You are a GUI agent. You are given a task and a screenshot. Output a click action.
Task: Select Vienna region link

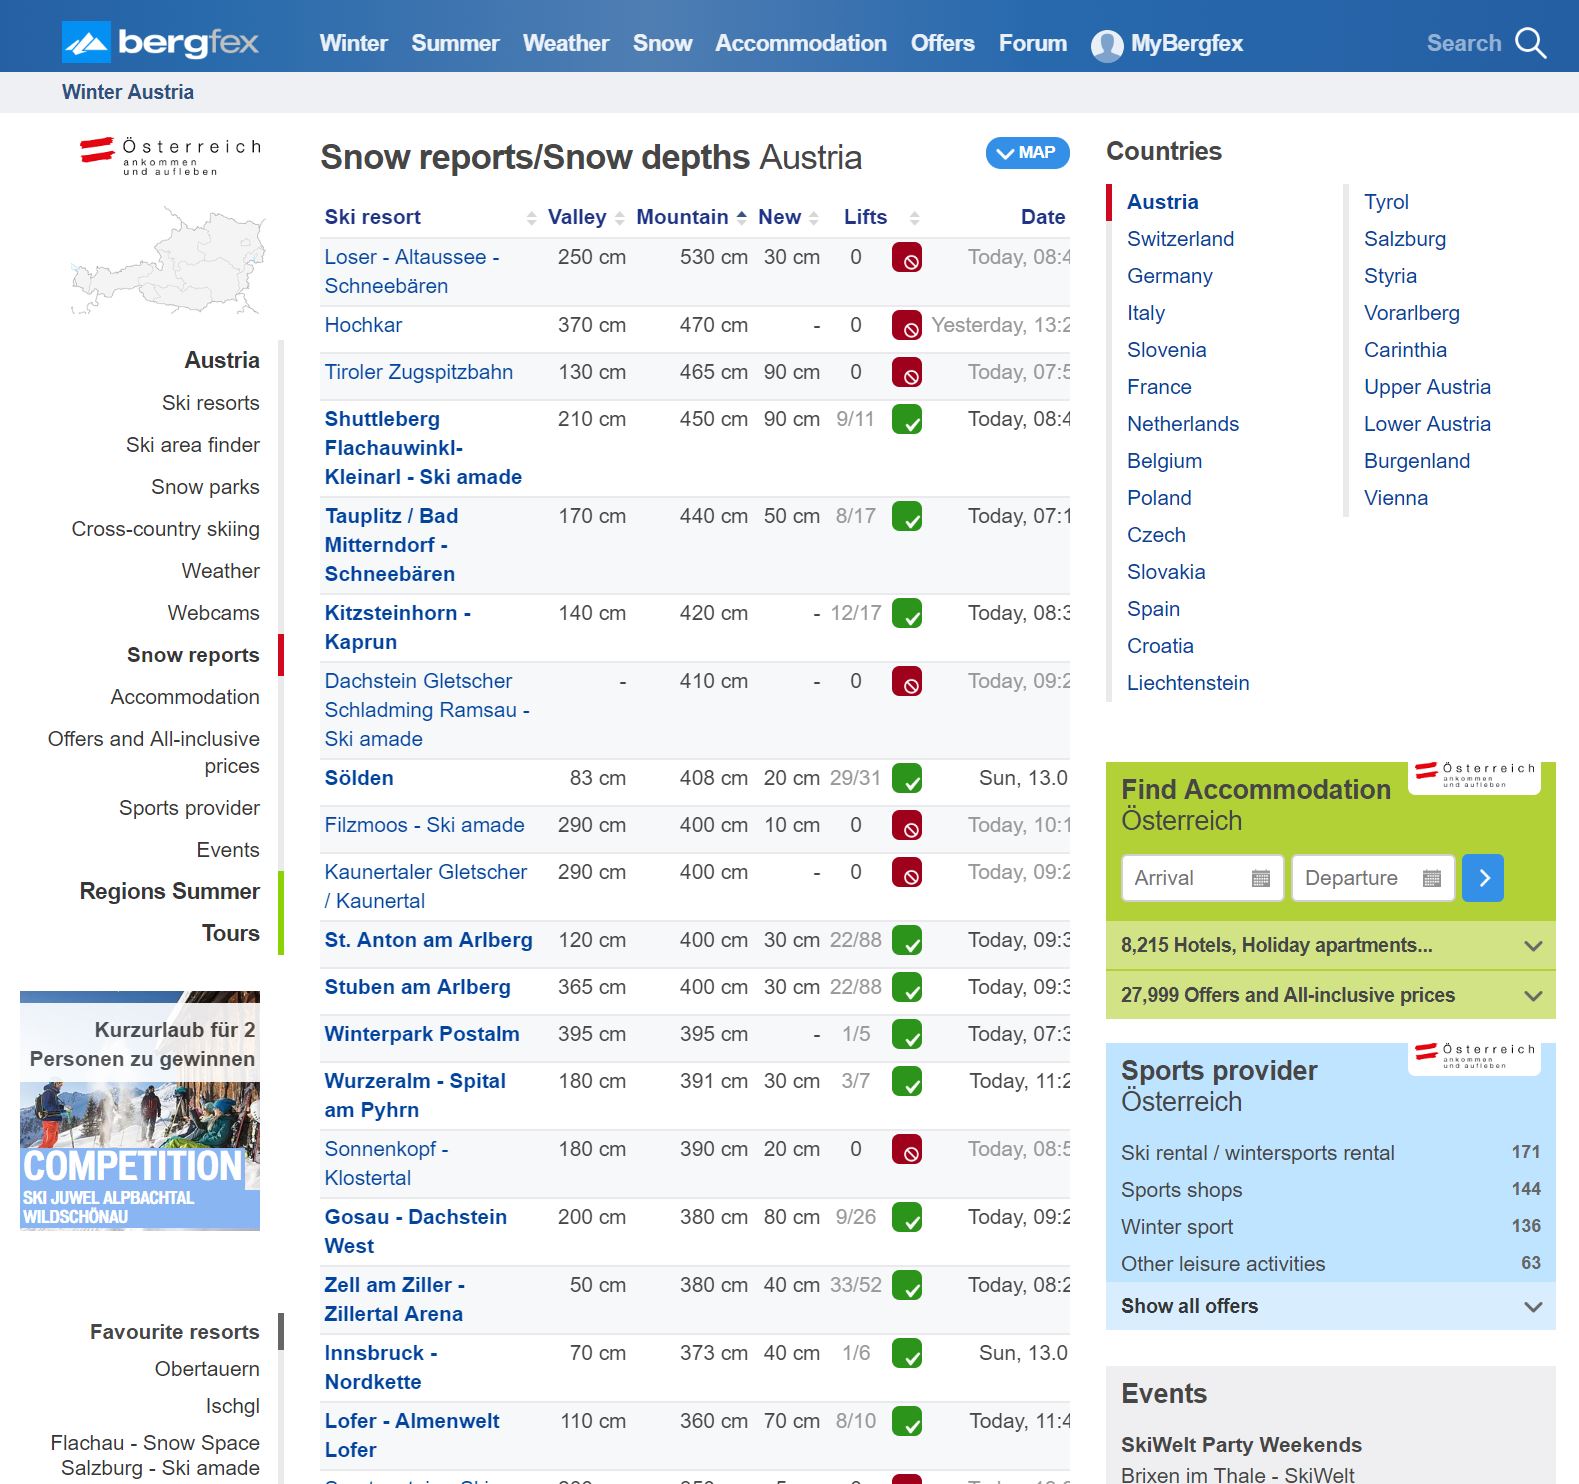[x=1396, y=498]
